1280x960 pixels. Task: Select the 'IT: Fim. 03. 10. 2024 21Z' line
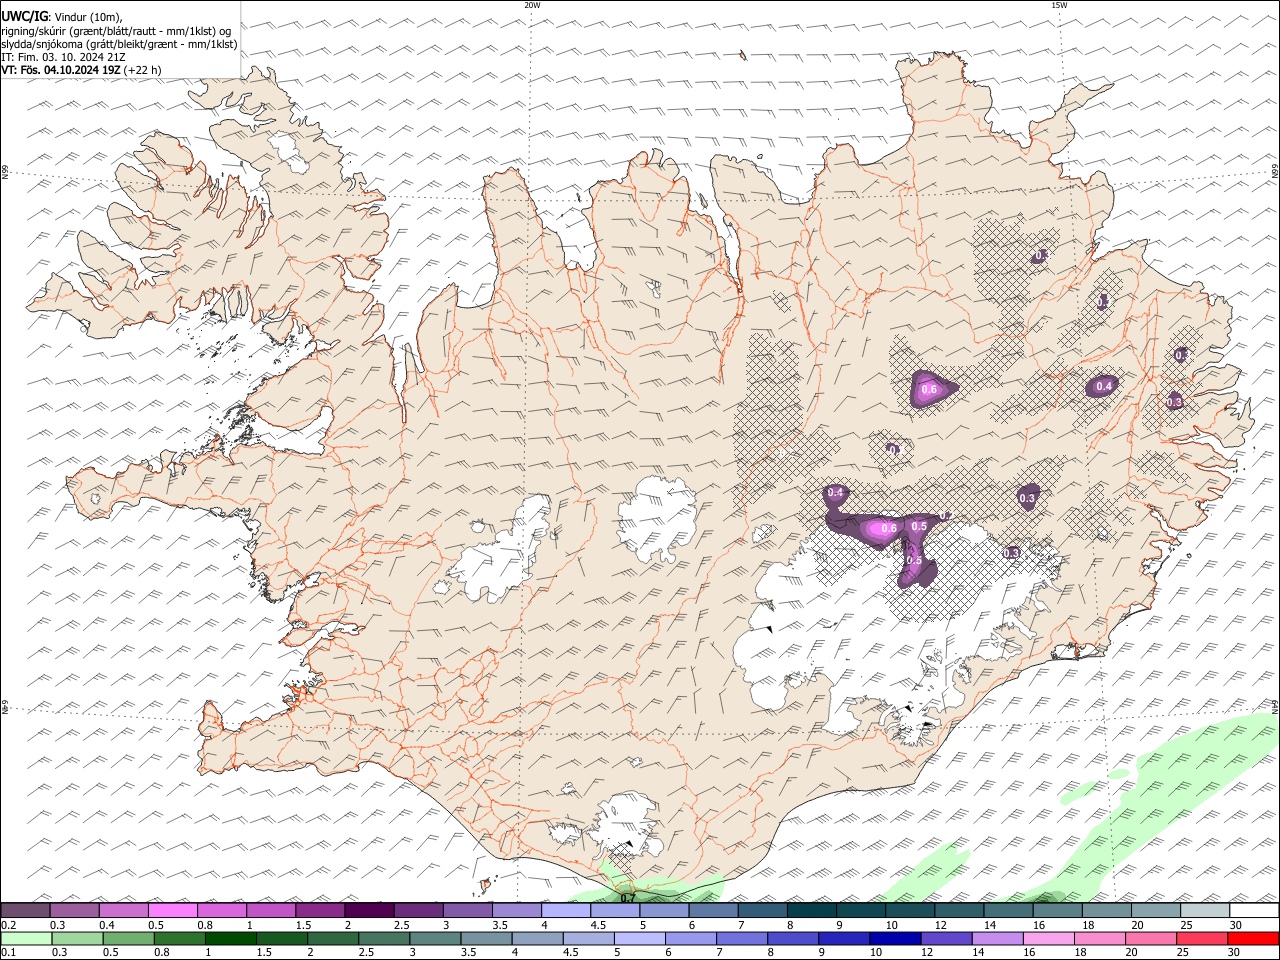tap(63, 57)
